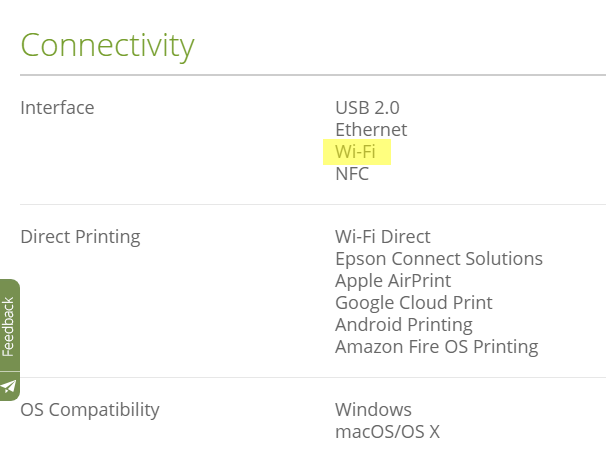Click the Apple AirPrint entry
The image size is (606, 455).
(x=392, y=281)
